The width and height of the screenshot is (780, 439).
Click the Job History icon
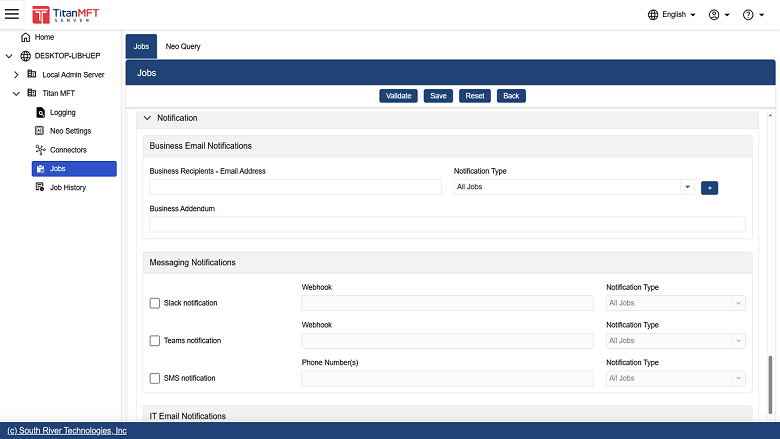40,187
